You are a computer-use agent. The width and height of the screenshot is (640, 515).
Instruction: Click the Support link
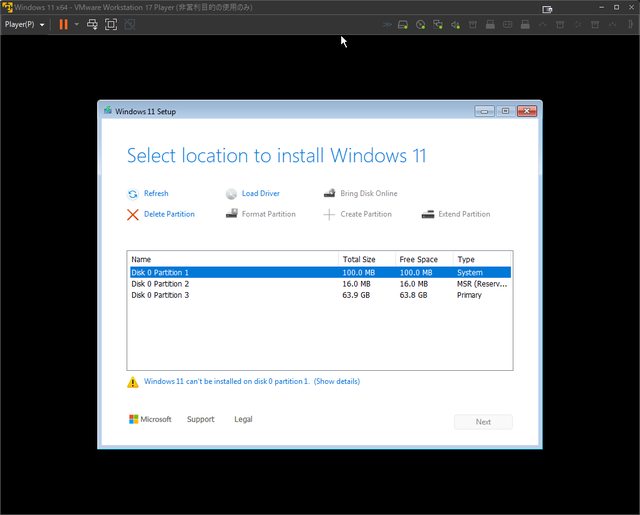pyautogui.click(x=200, y=420)
